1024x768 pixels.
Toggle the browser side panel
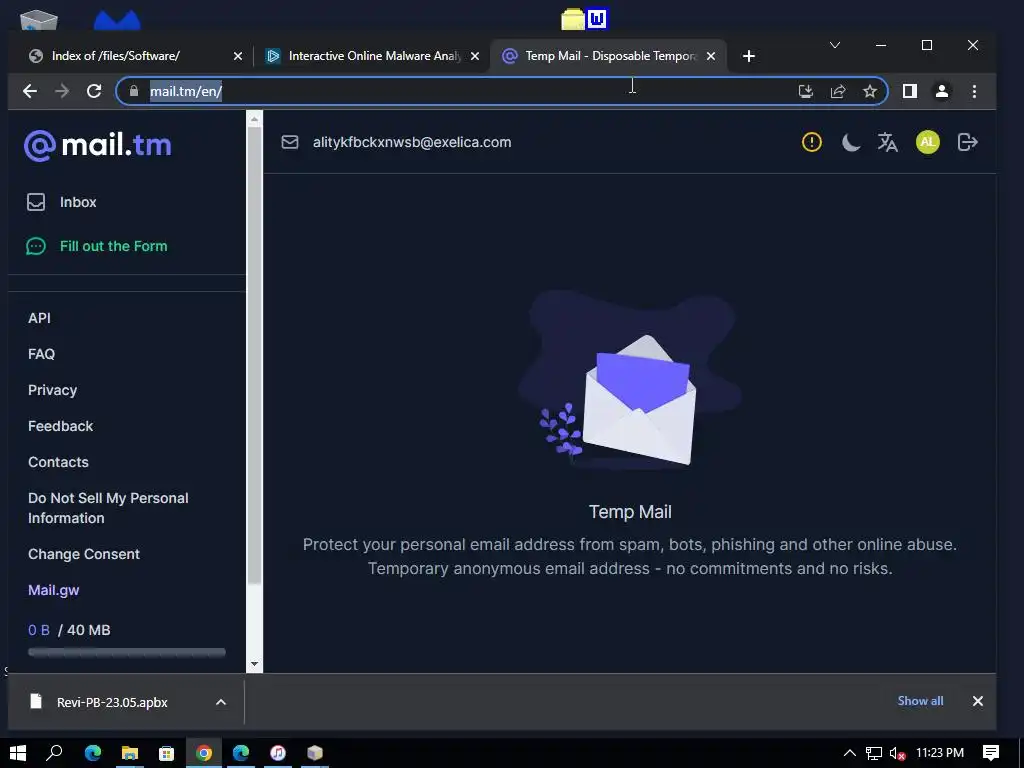coord(910,91)
